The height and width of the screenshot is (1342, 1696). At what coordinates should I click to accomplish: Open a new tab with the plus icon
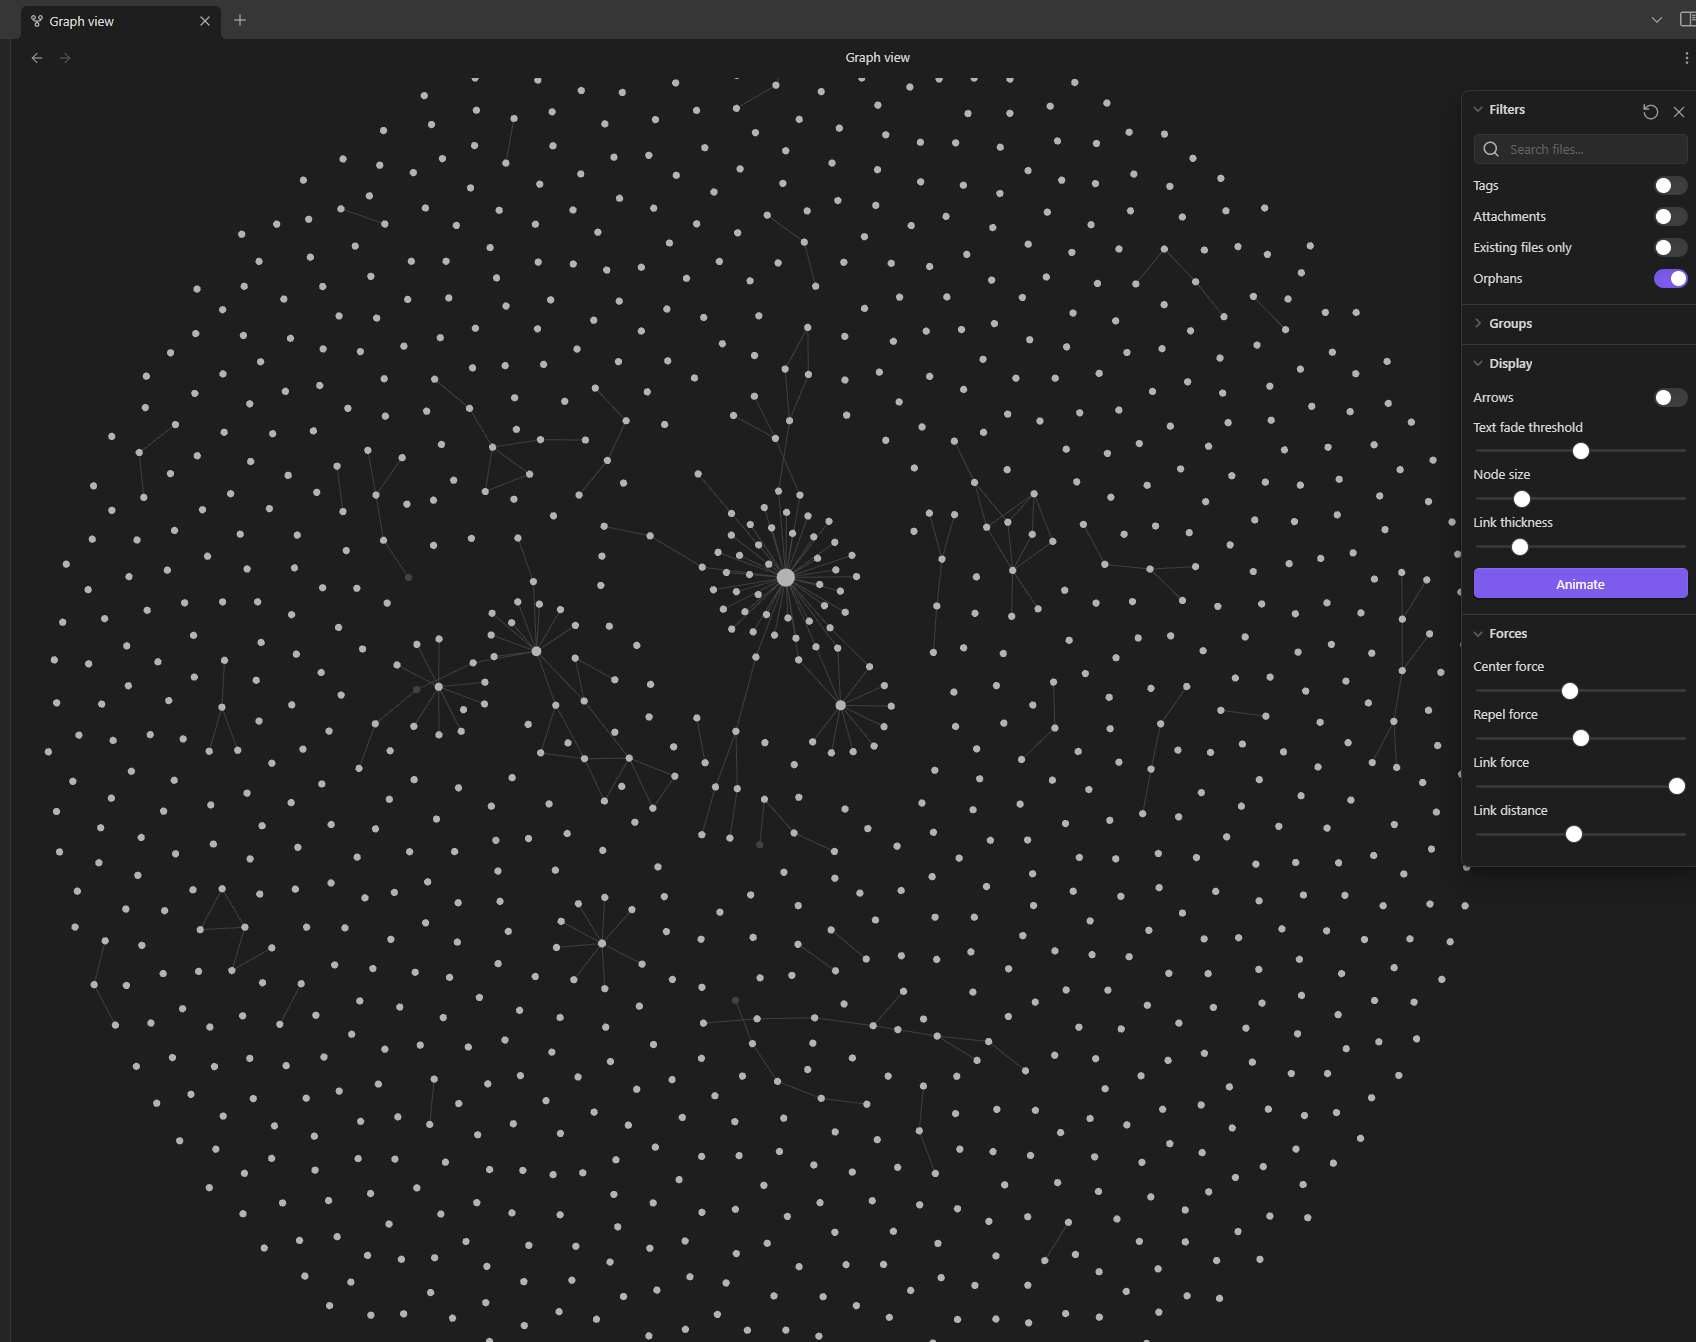pos(239,20)
